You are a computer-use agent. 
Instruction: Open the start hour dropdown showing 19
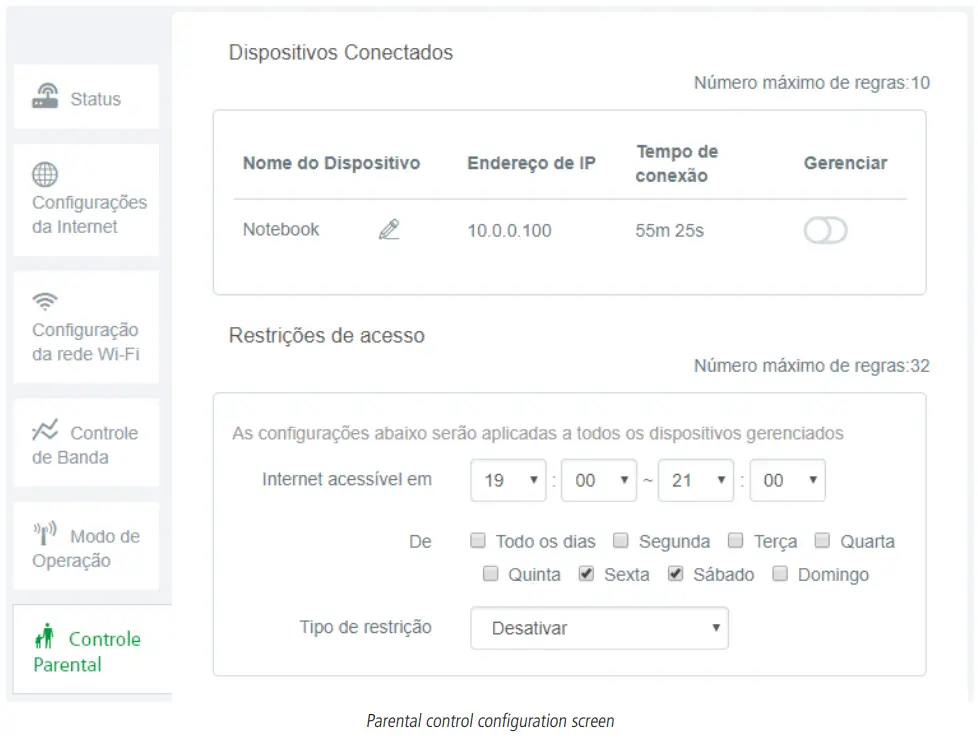[x=508, y=480]
